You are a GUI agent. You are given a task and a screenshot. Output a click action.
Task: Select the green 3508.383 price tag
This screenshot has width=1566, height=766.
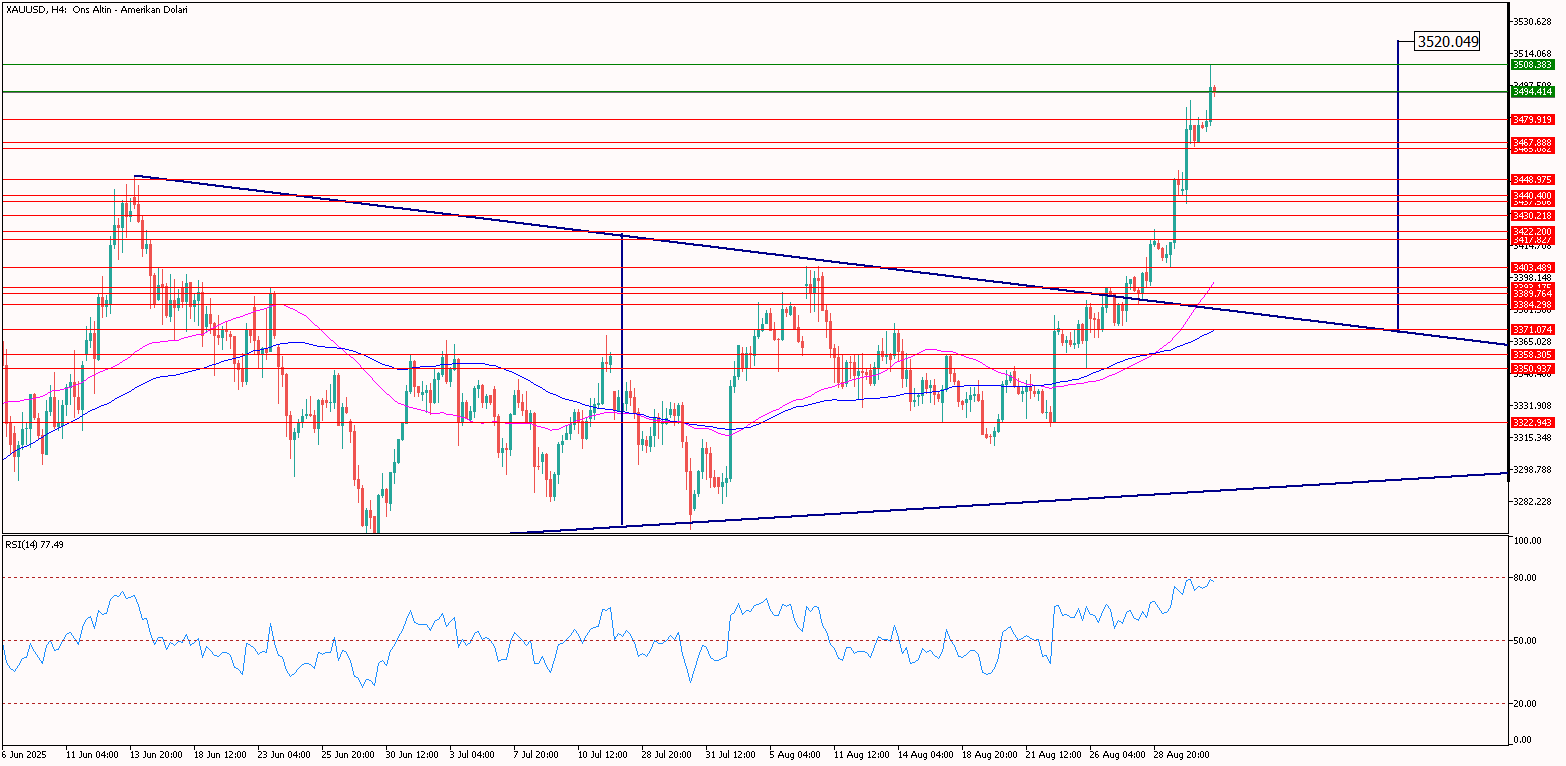tap(1532, 64)
